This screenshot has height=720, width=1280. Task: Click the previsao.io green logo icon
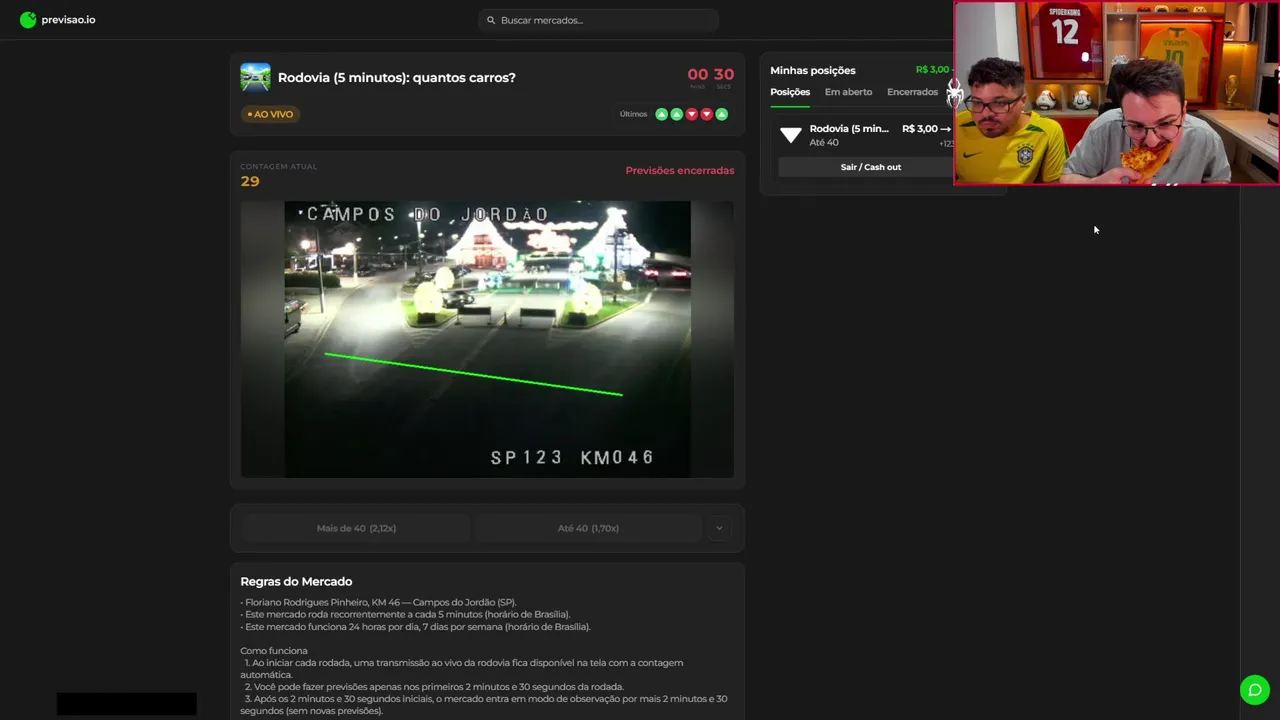point(28,20)
